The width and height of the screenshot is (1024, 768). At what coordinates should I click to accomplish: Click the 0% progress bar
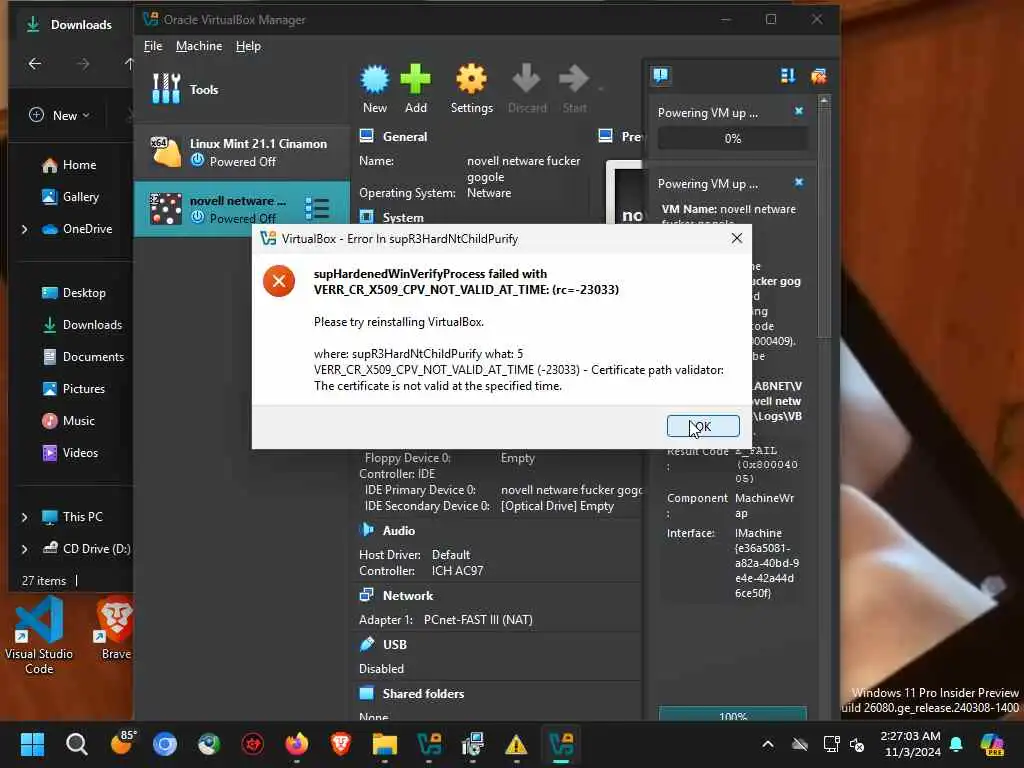pos(733,138)
